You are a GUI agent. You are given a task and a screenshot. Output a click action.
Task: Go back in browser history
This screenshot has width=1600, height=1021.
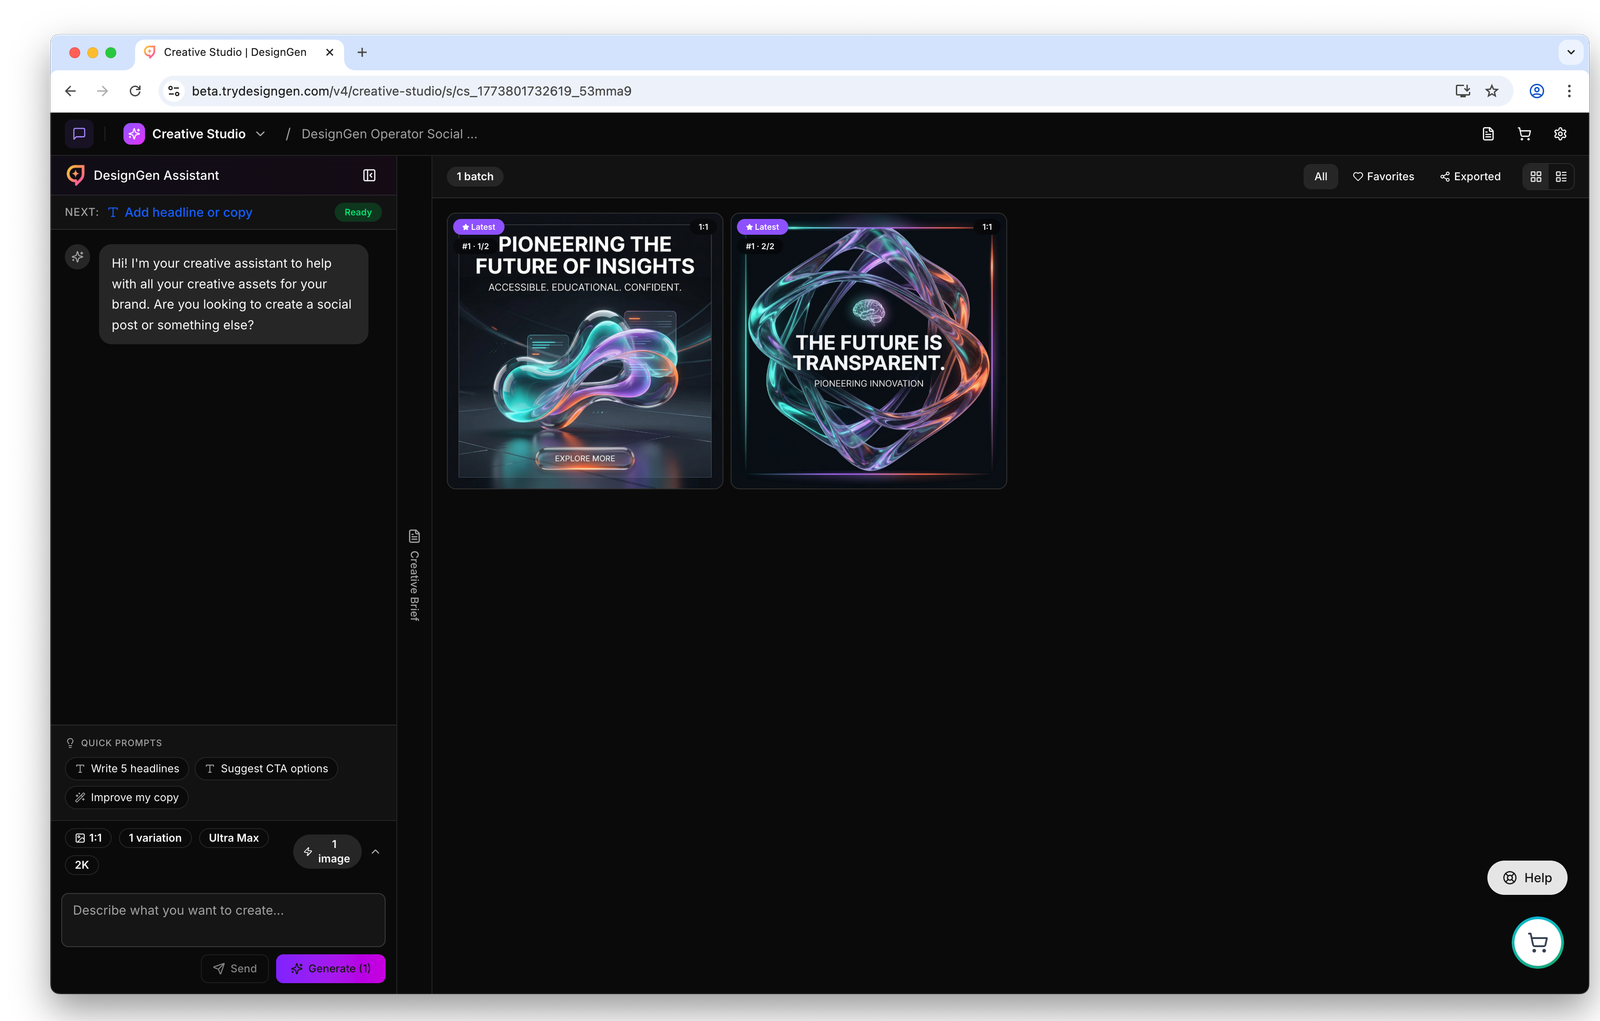[x=70, y=91]
